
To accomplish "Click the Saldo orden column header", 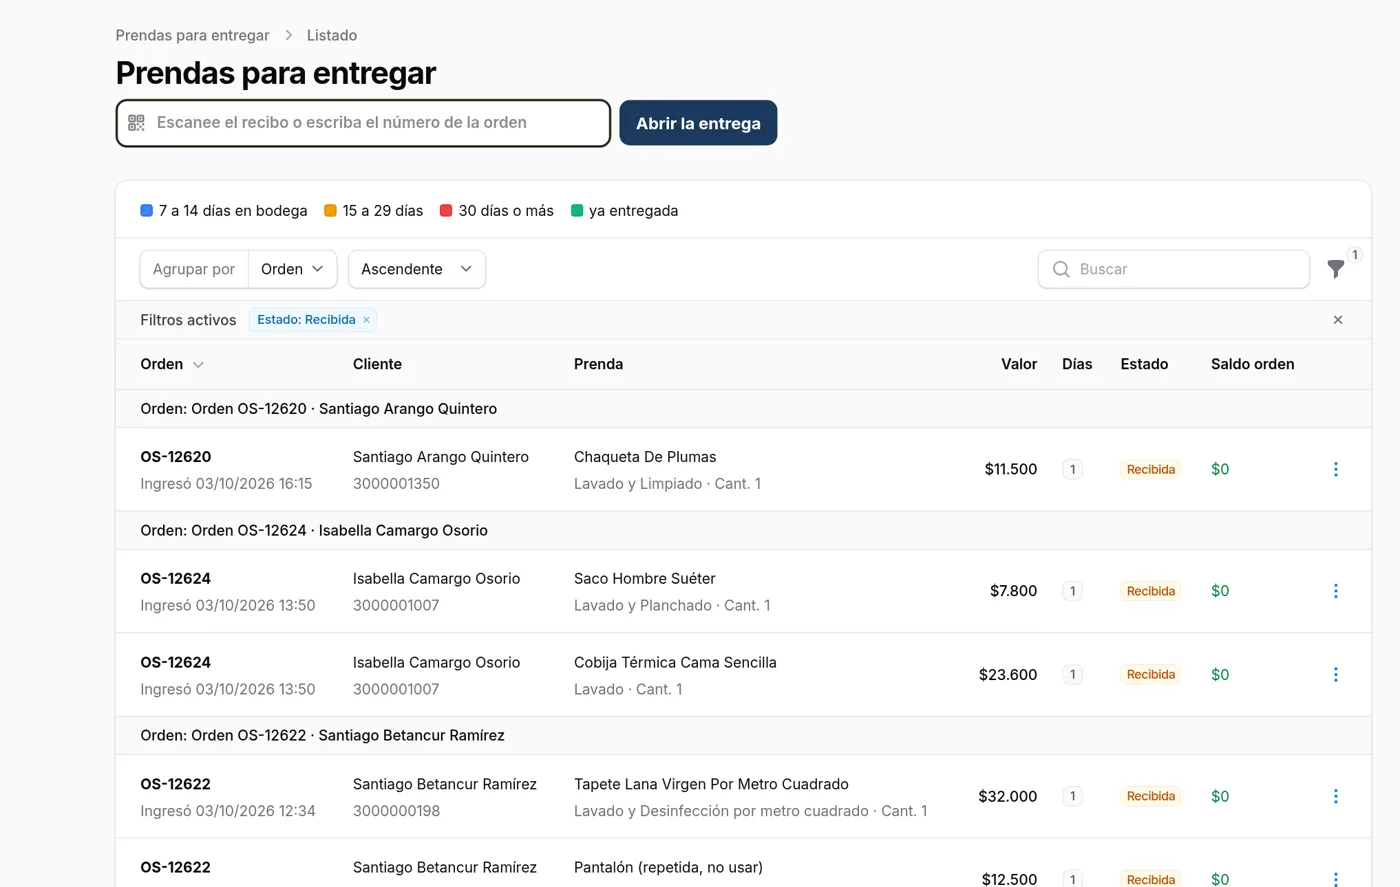I will [1252, 364].
